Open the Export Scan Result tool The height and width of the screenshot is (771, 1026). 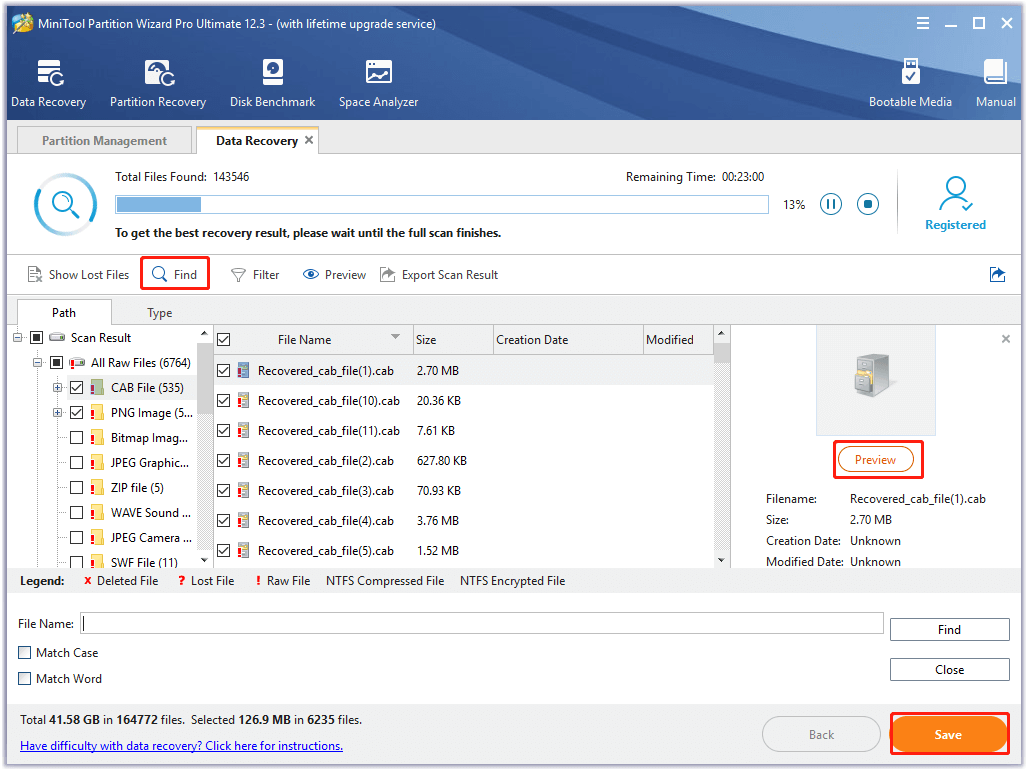439,274
